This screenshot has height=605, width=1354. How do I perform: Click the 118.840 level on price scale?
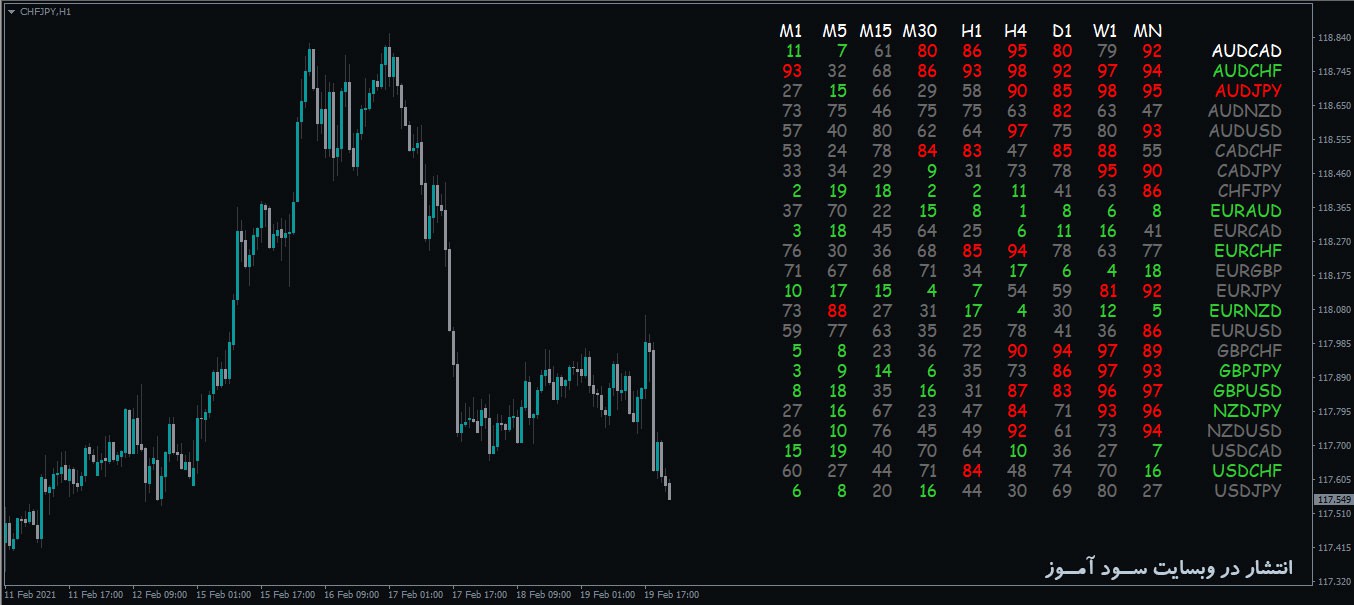(1333, 38)
